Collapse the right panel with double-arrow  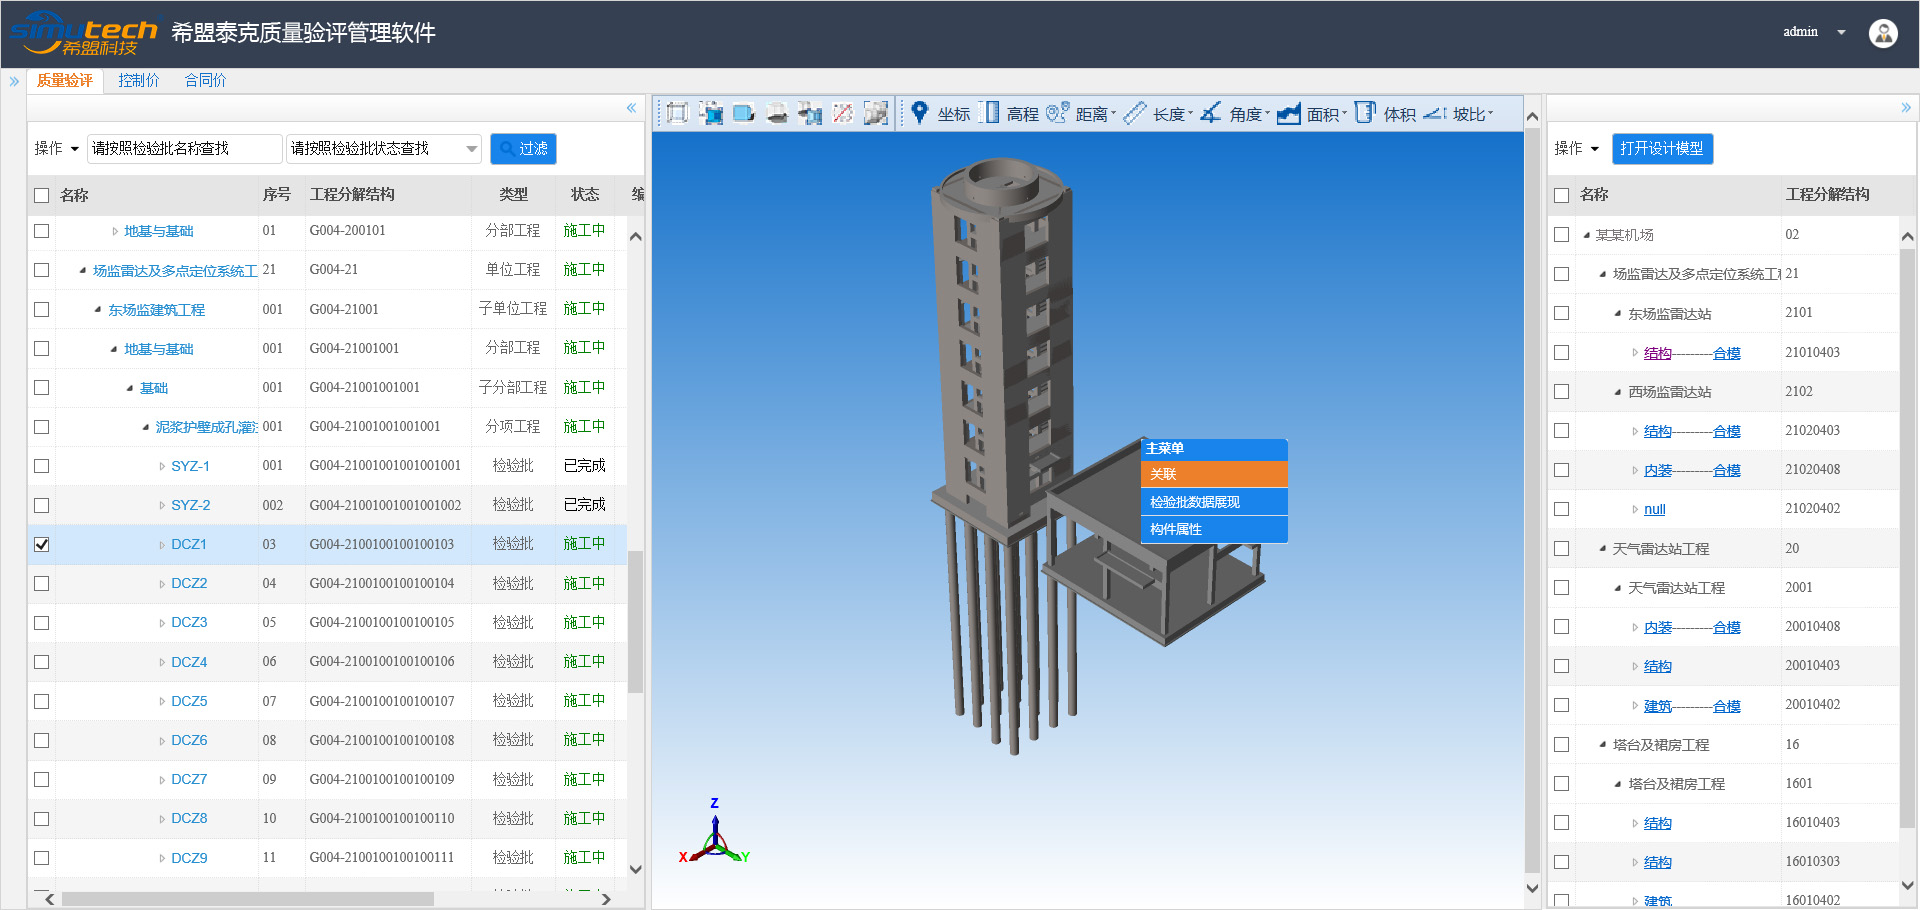coord(1906,108)
